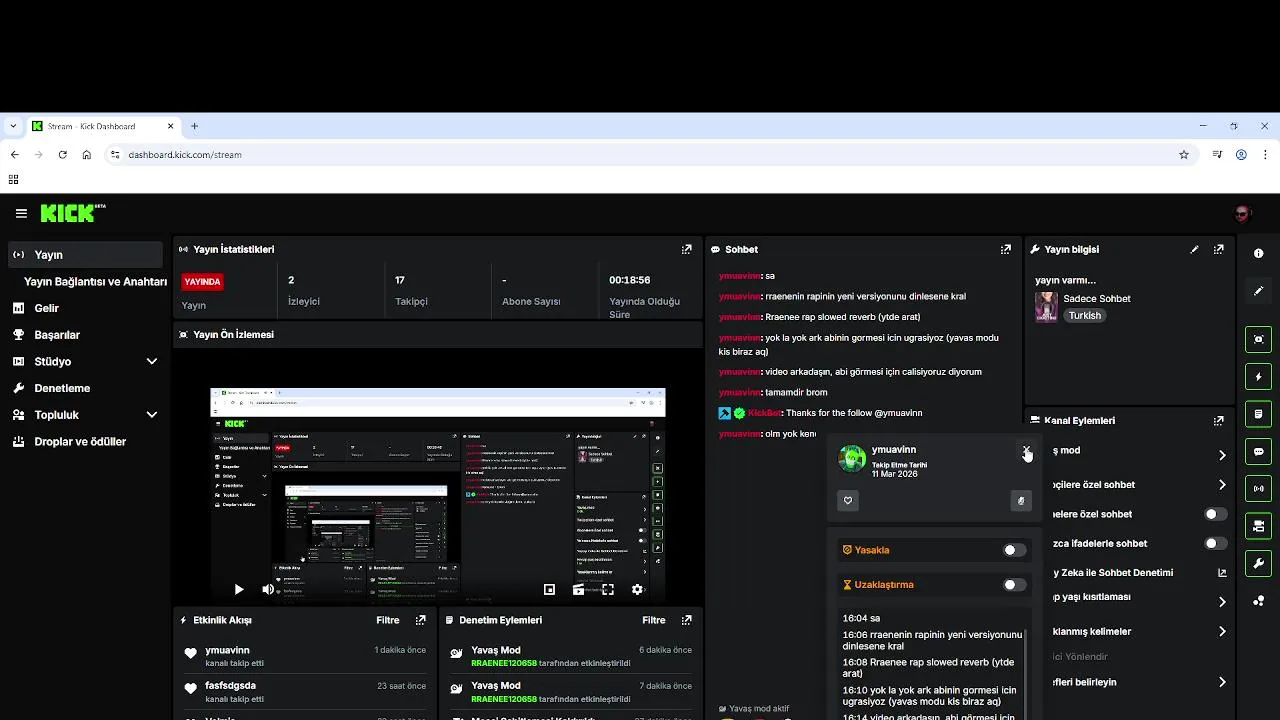This screenshot has height=720, width=1280.
Task: Enable the Uzaklaştırma timeout toggle
Action: click(1014, 585)
